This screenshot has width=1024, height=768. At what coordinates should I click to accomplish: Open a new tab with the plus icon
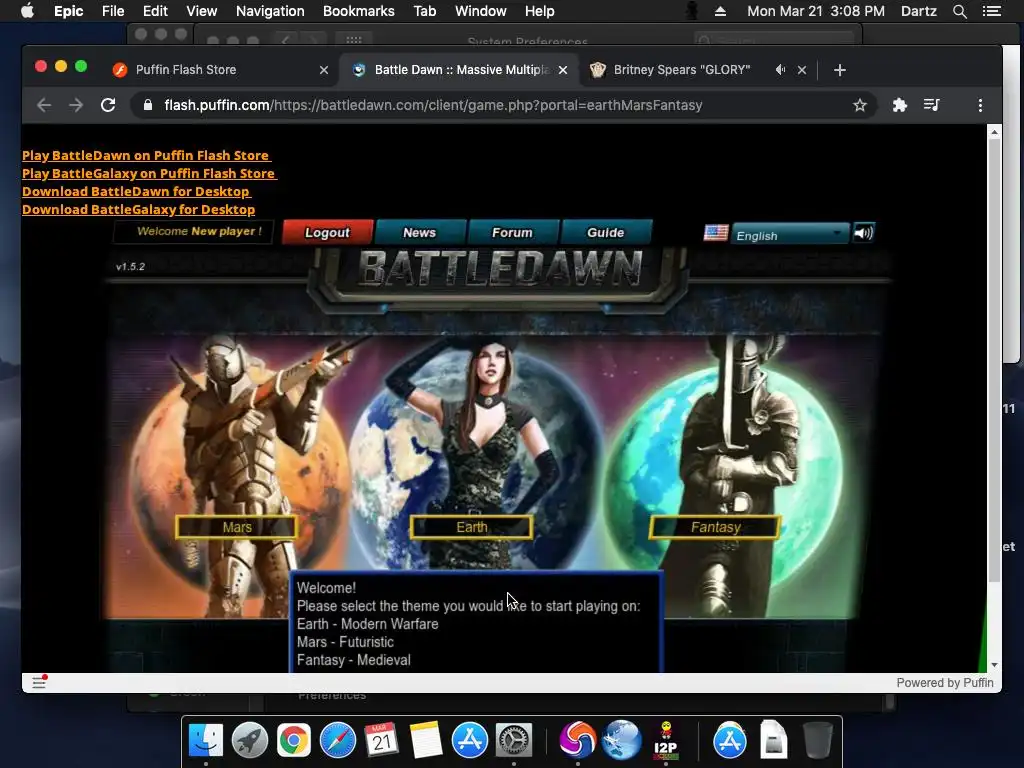tap(840, 70)
